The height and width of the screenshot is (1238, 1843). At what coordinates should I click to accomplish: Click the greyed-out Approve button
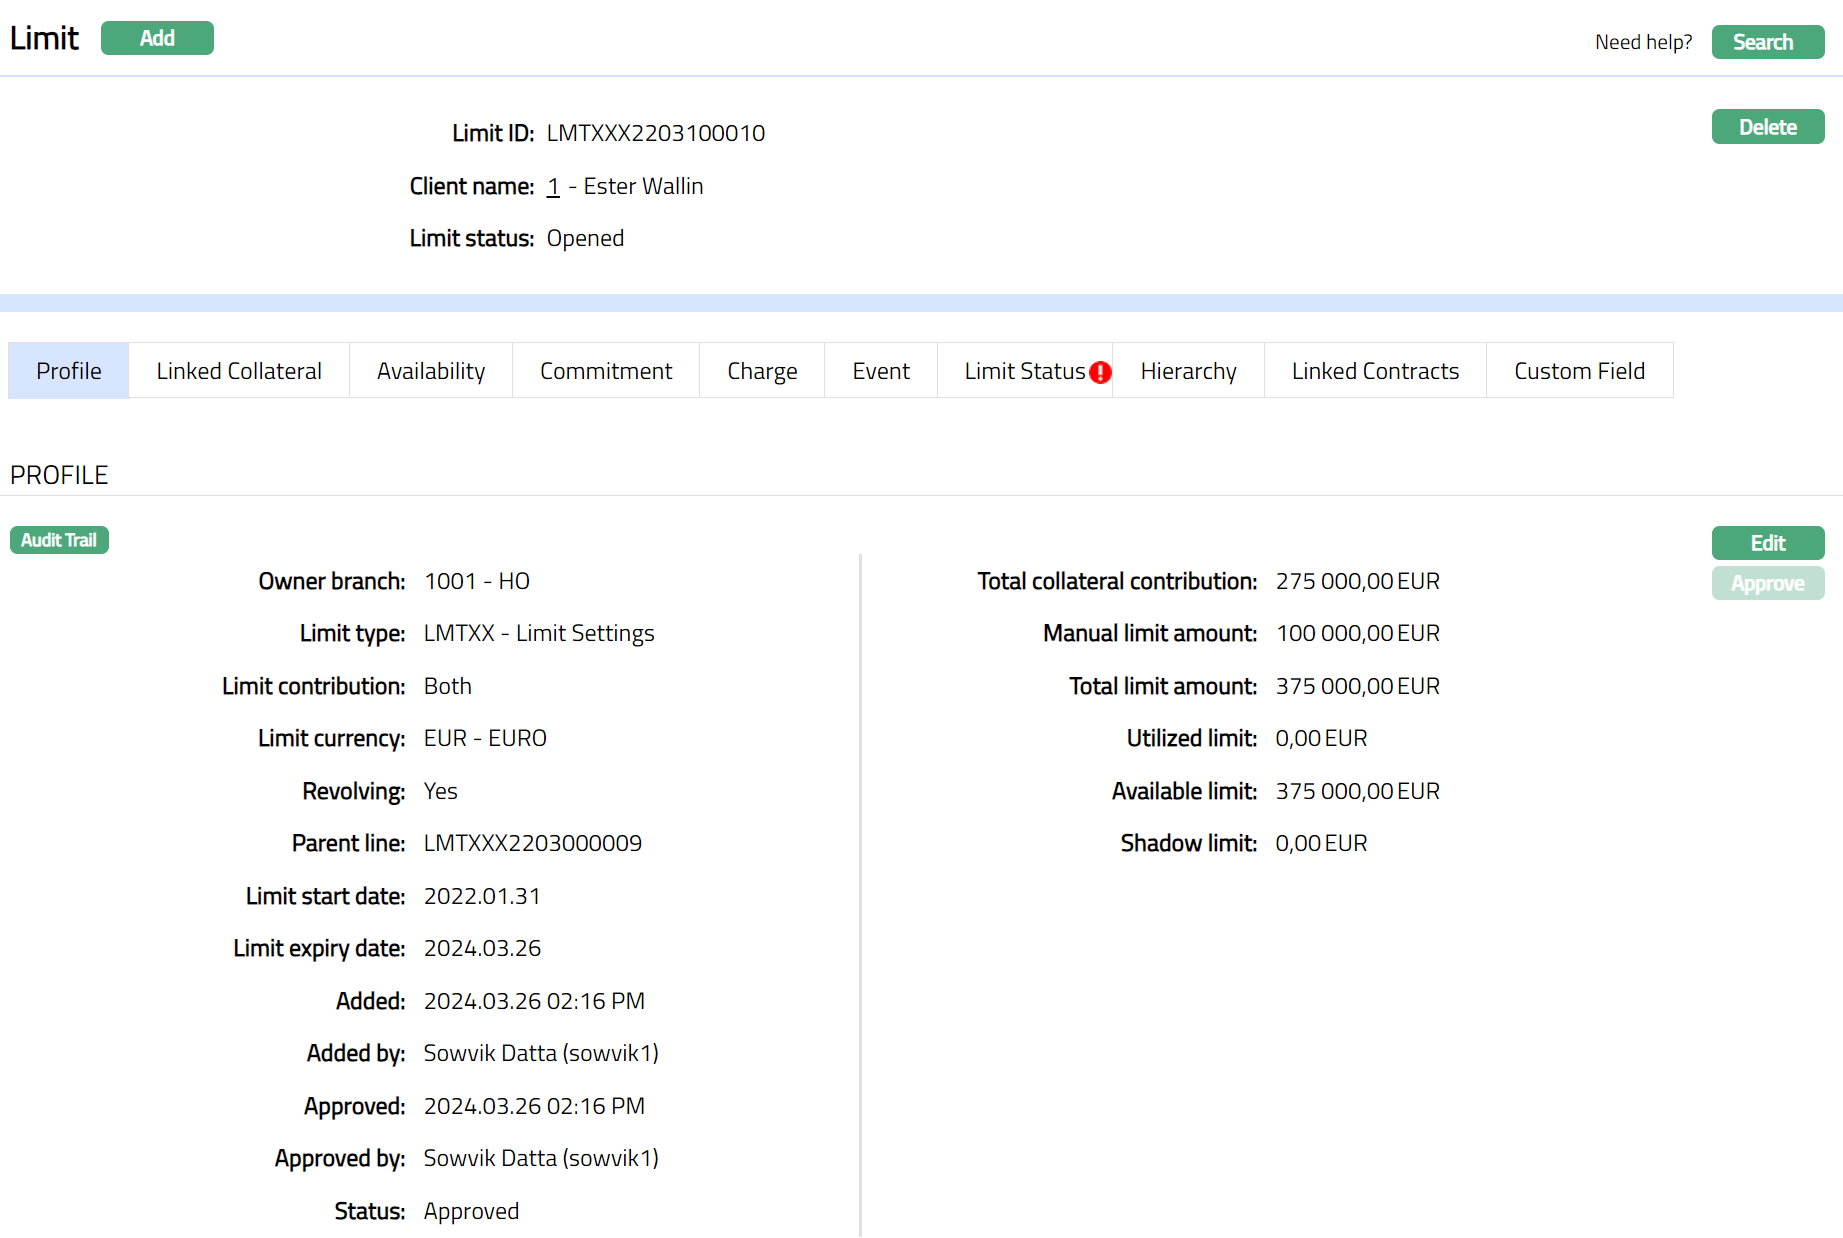(x=1767, y=583)
